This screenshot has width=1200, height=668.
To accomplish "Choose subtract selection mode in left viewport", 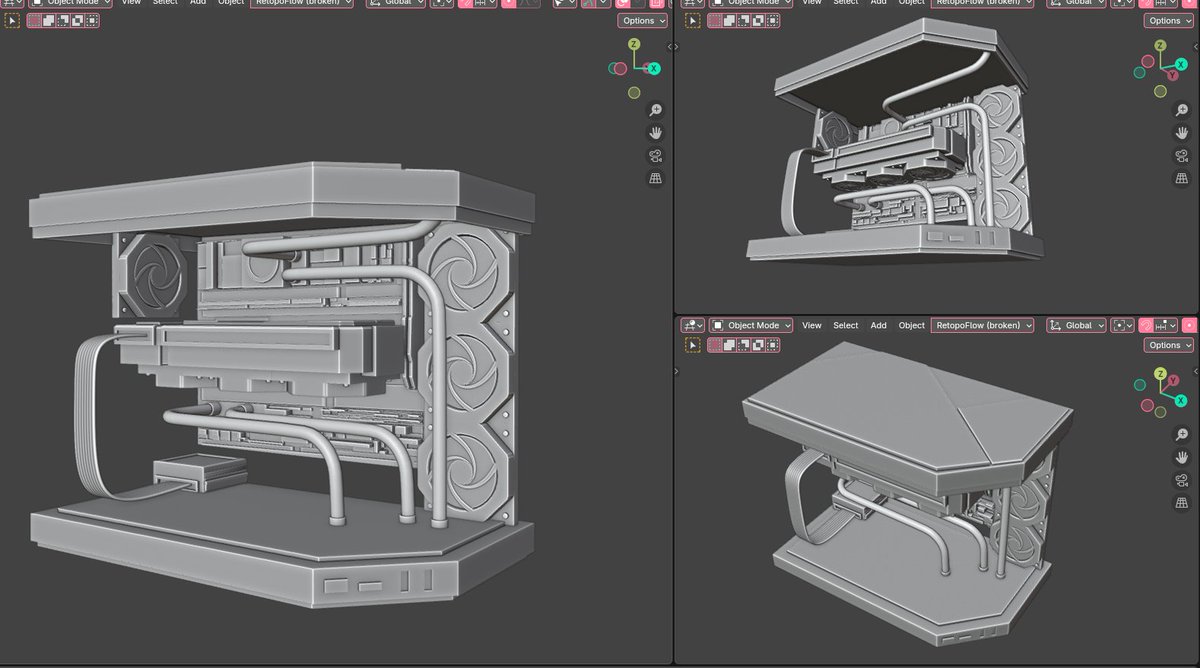I will (62, 20).
